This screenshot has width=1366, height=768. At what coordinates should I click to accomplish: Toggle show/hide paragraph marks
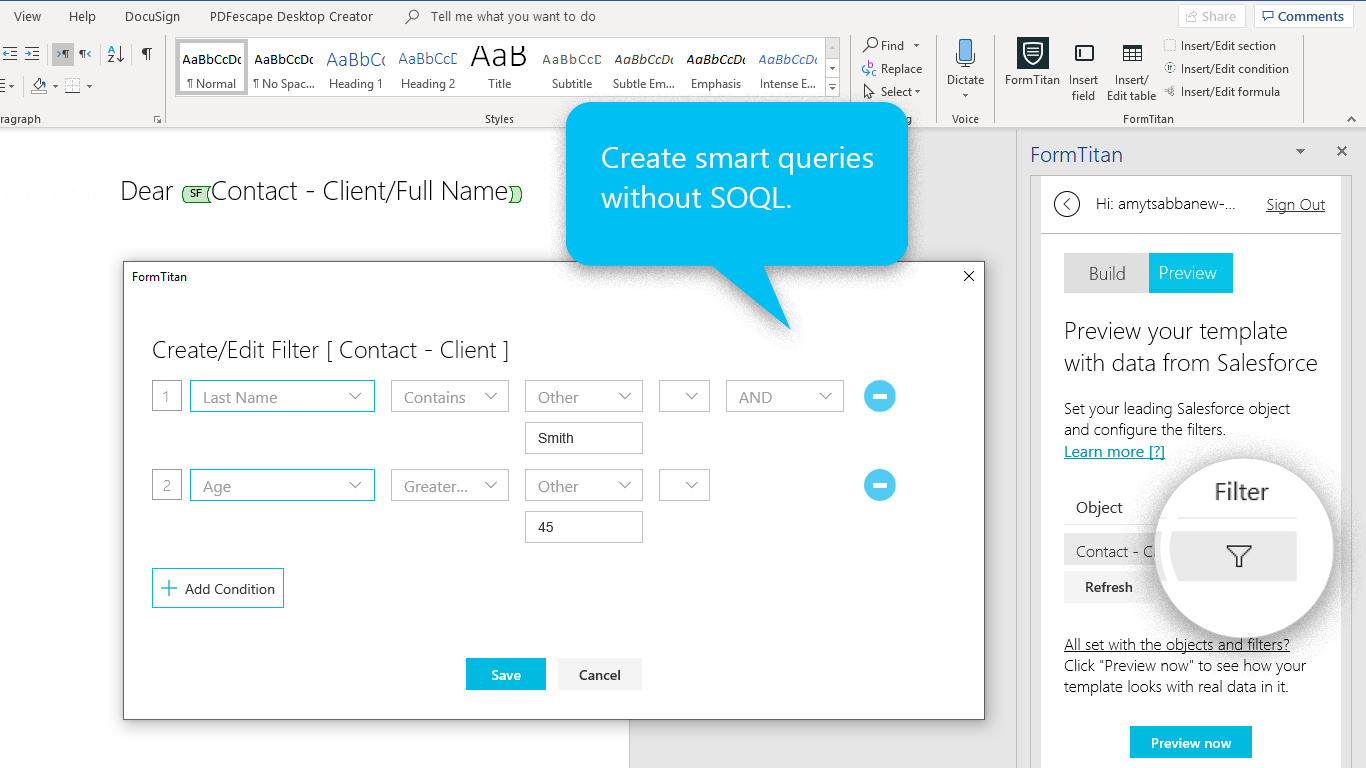(x=147, y=54)
